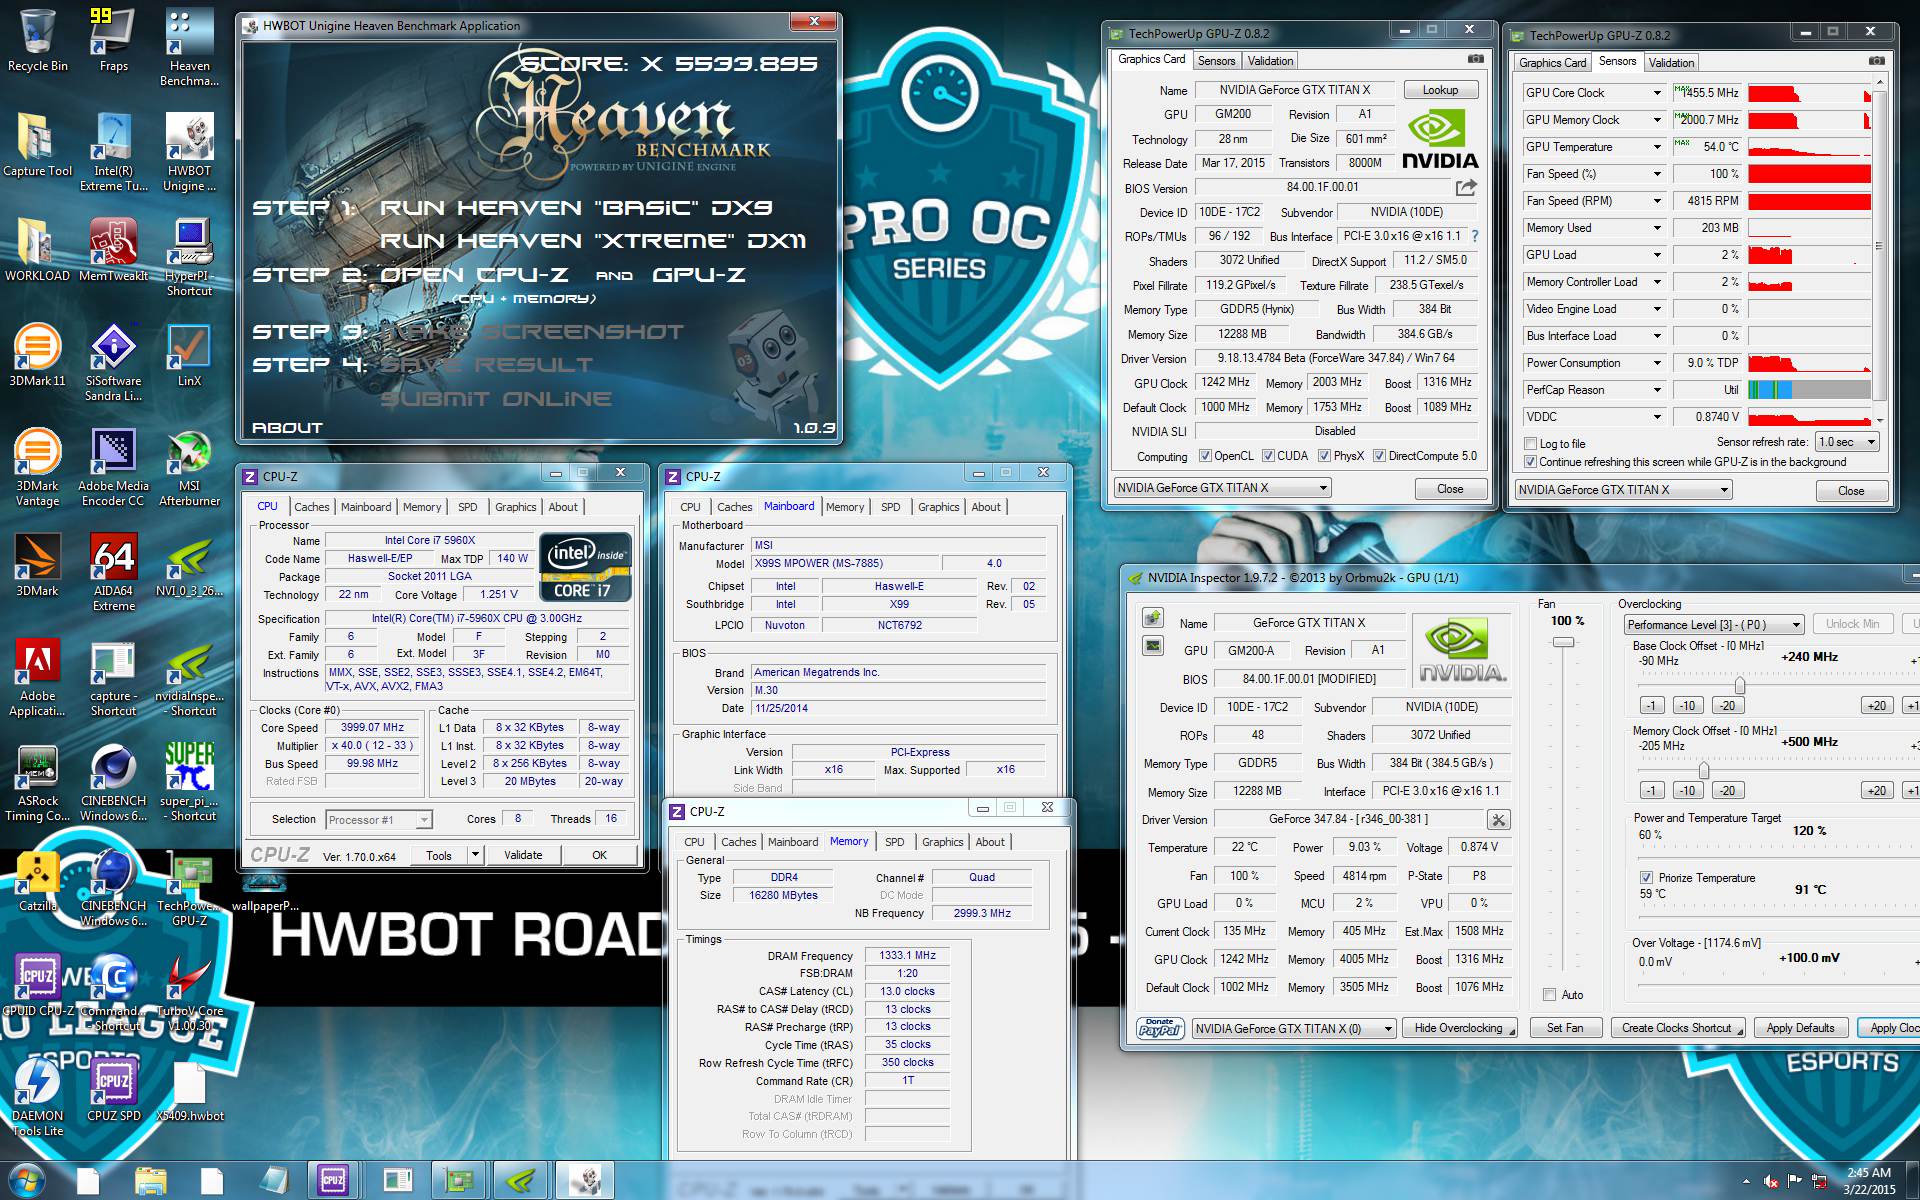Uncheck Continue refreshing in background checkbox
This screenshot has width=1920, height=1200.
[x=1530, y=461]
